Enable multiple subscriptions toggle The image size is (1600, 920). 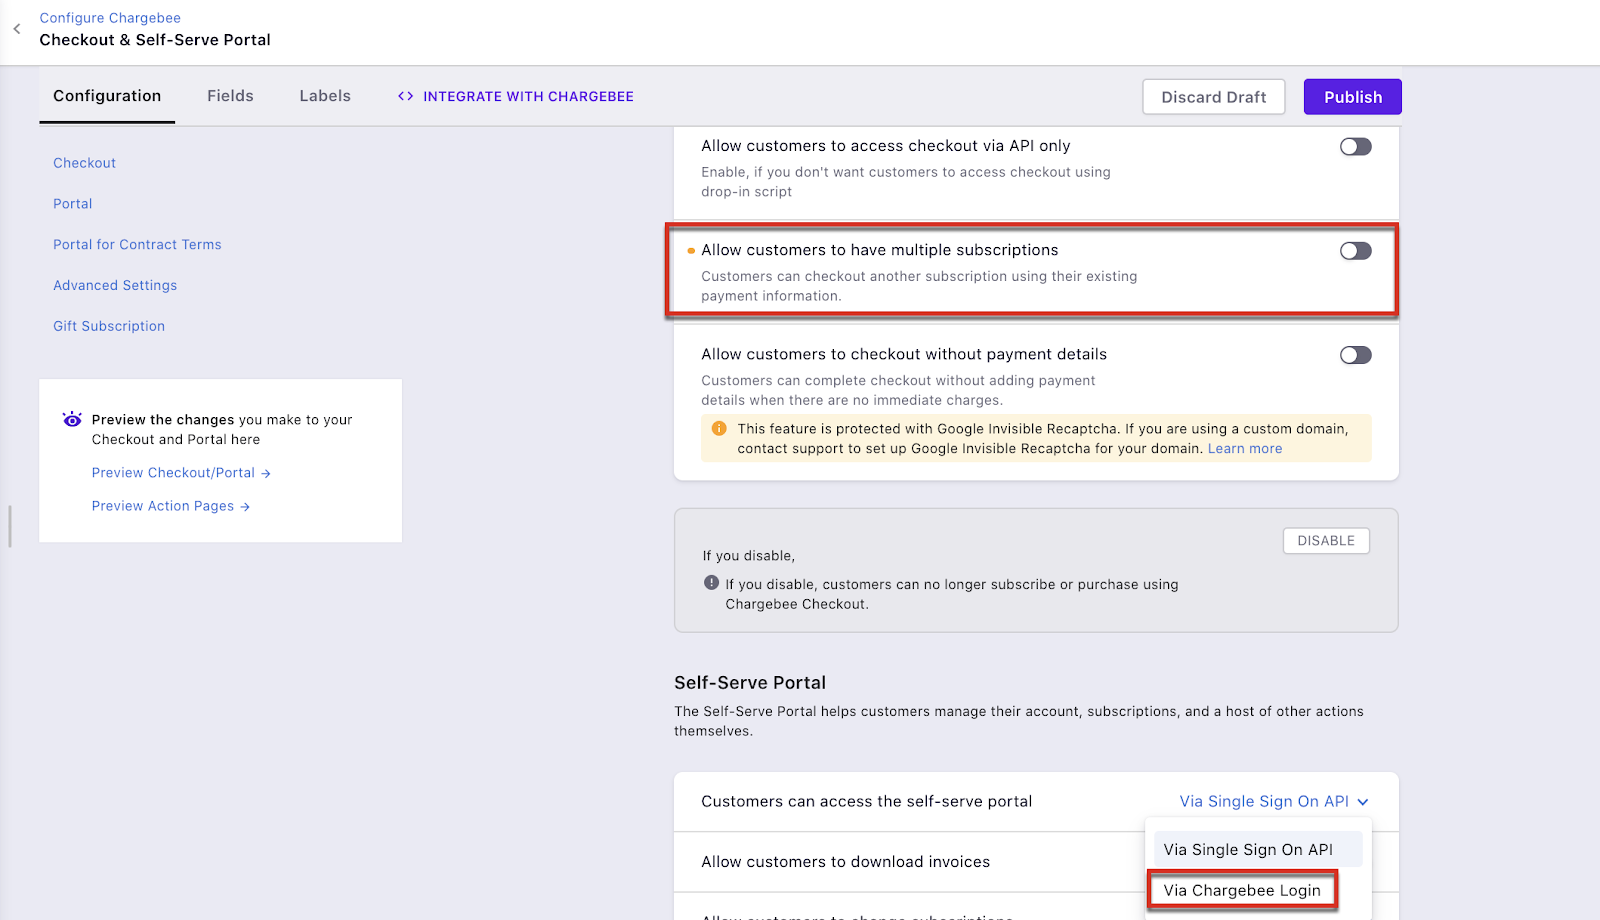(x=1355, y=251)
